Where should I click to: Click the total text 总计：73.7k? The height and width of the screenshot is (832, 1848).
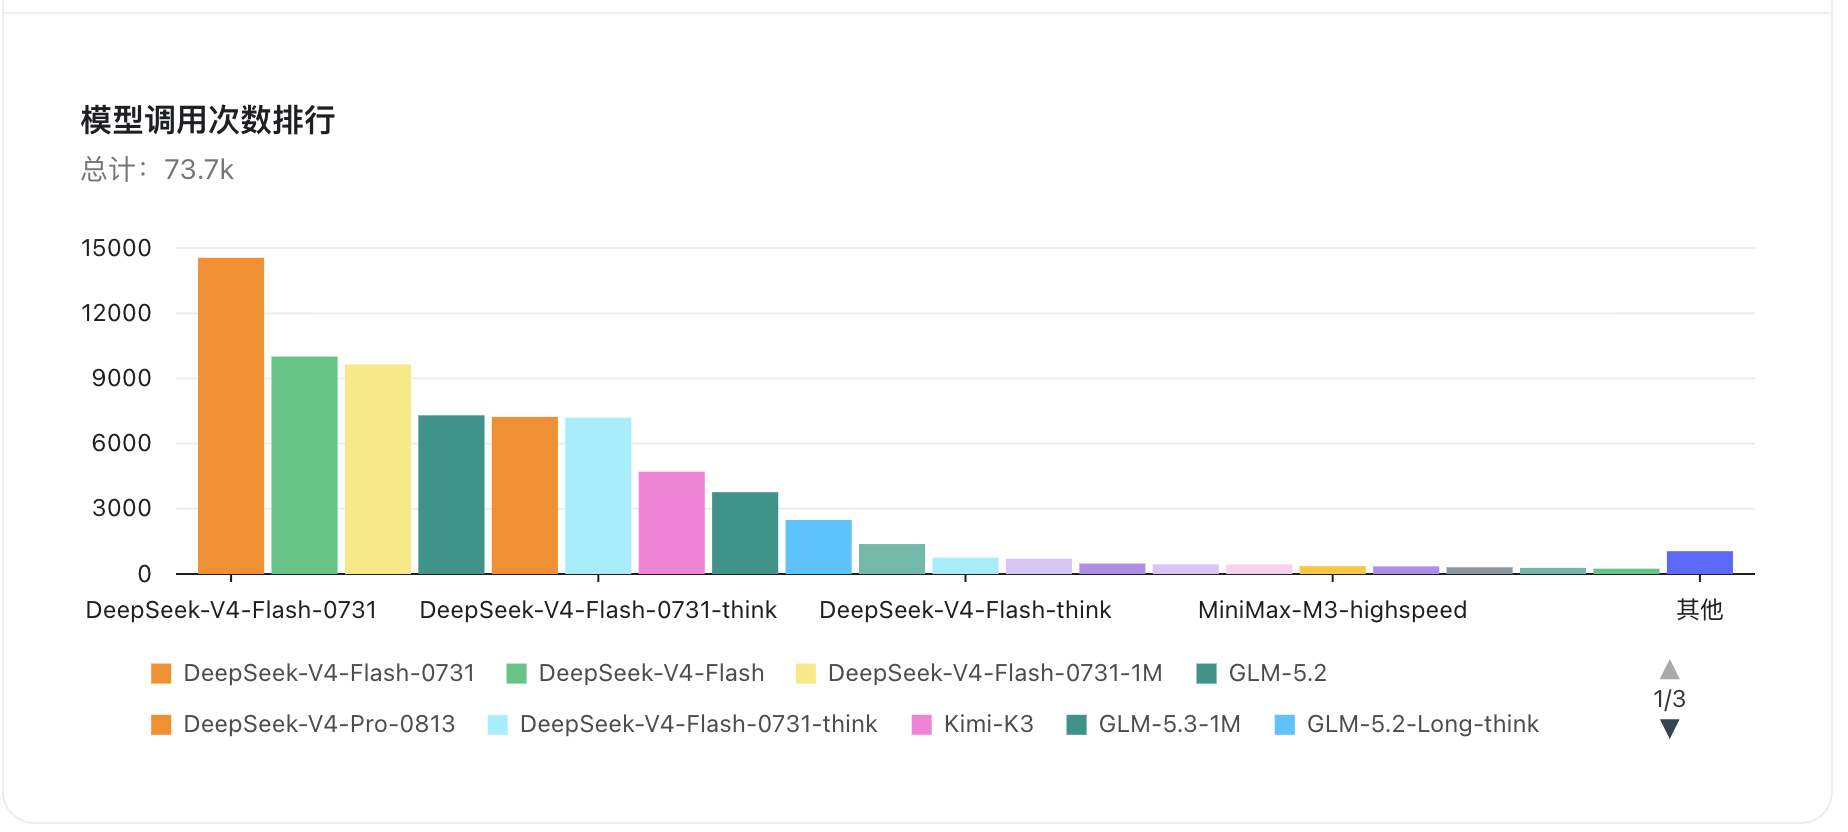pos(157,170)
